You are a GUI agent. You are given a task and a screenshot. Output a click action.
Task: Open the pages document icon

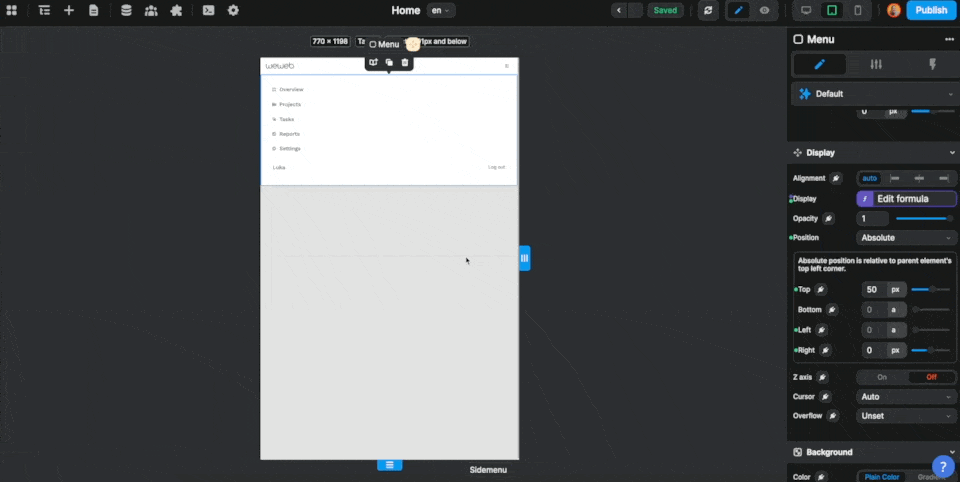click(94, 10)
